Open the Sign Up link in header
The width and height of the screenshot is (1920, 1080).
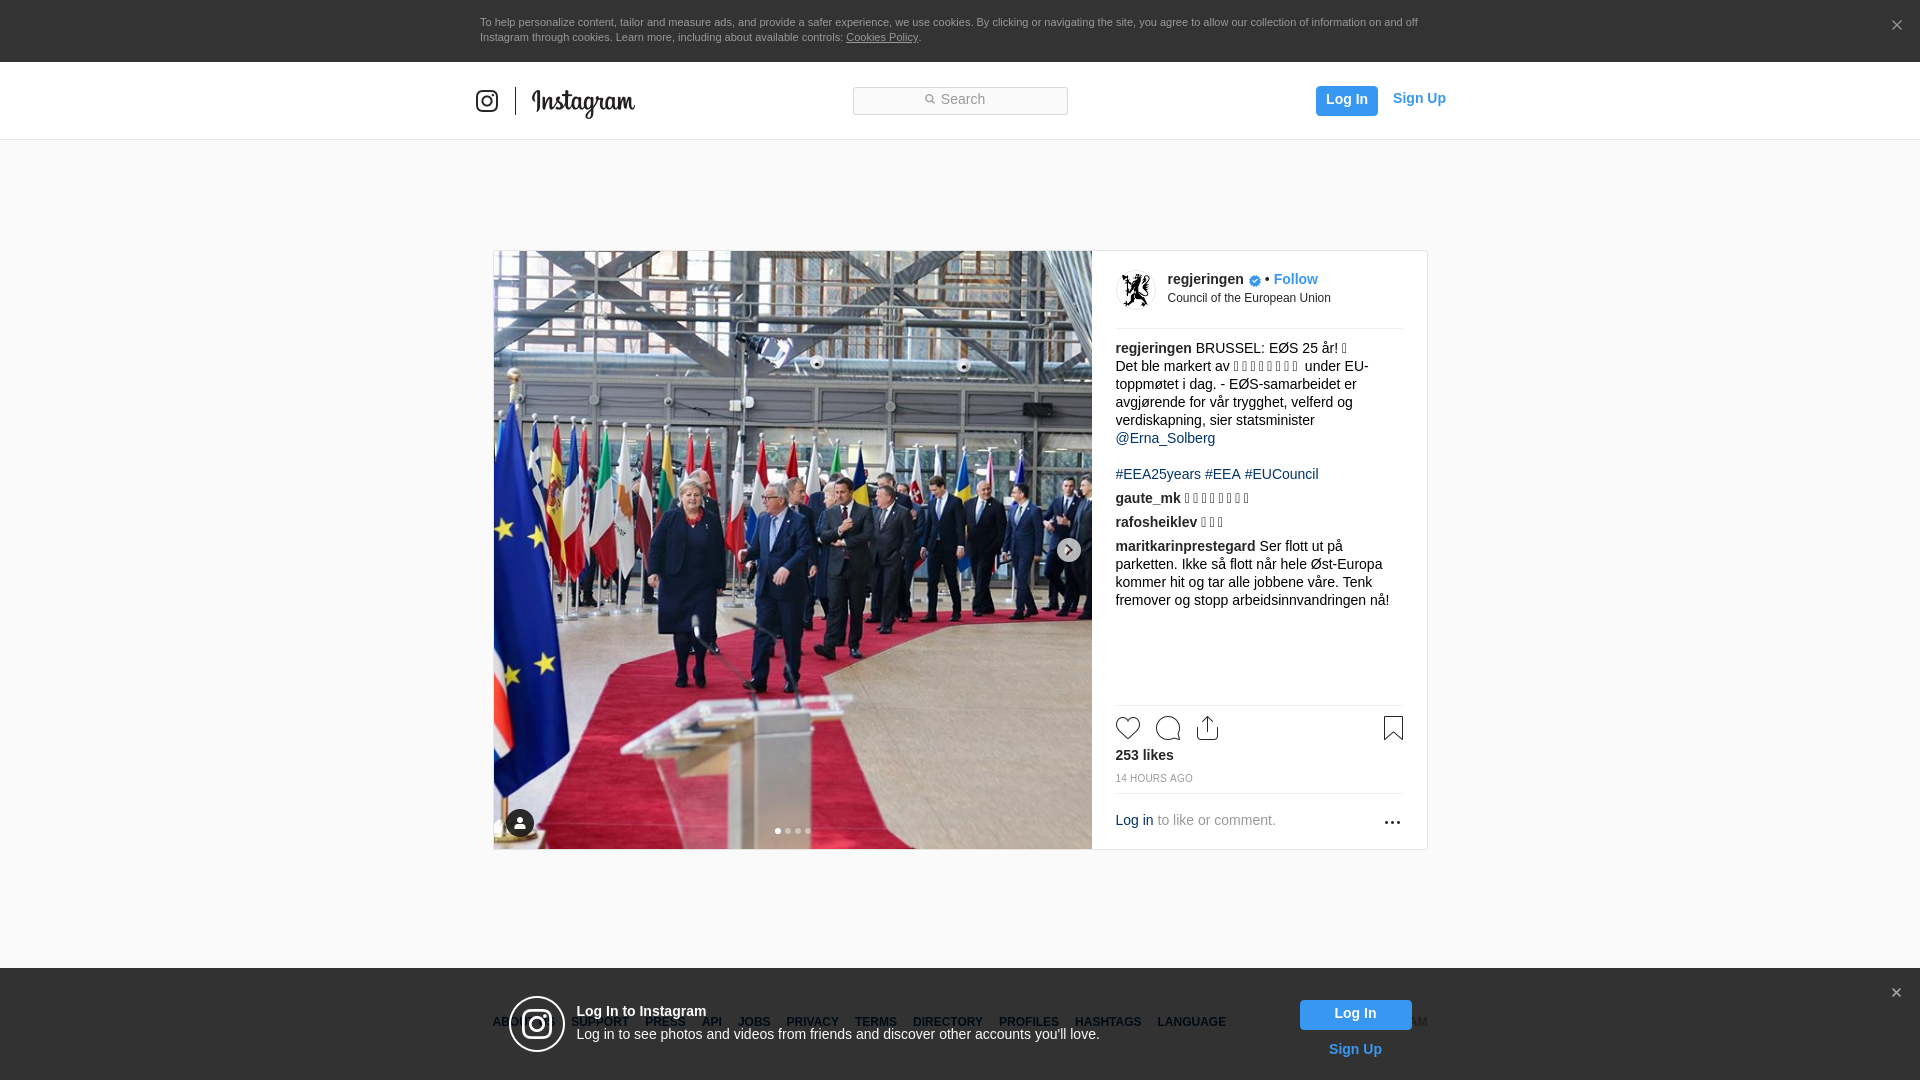coord(1419,98)
